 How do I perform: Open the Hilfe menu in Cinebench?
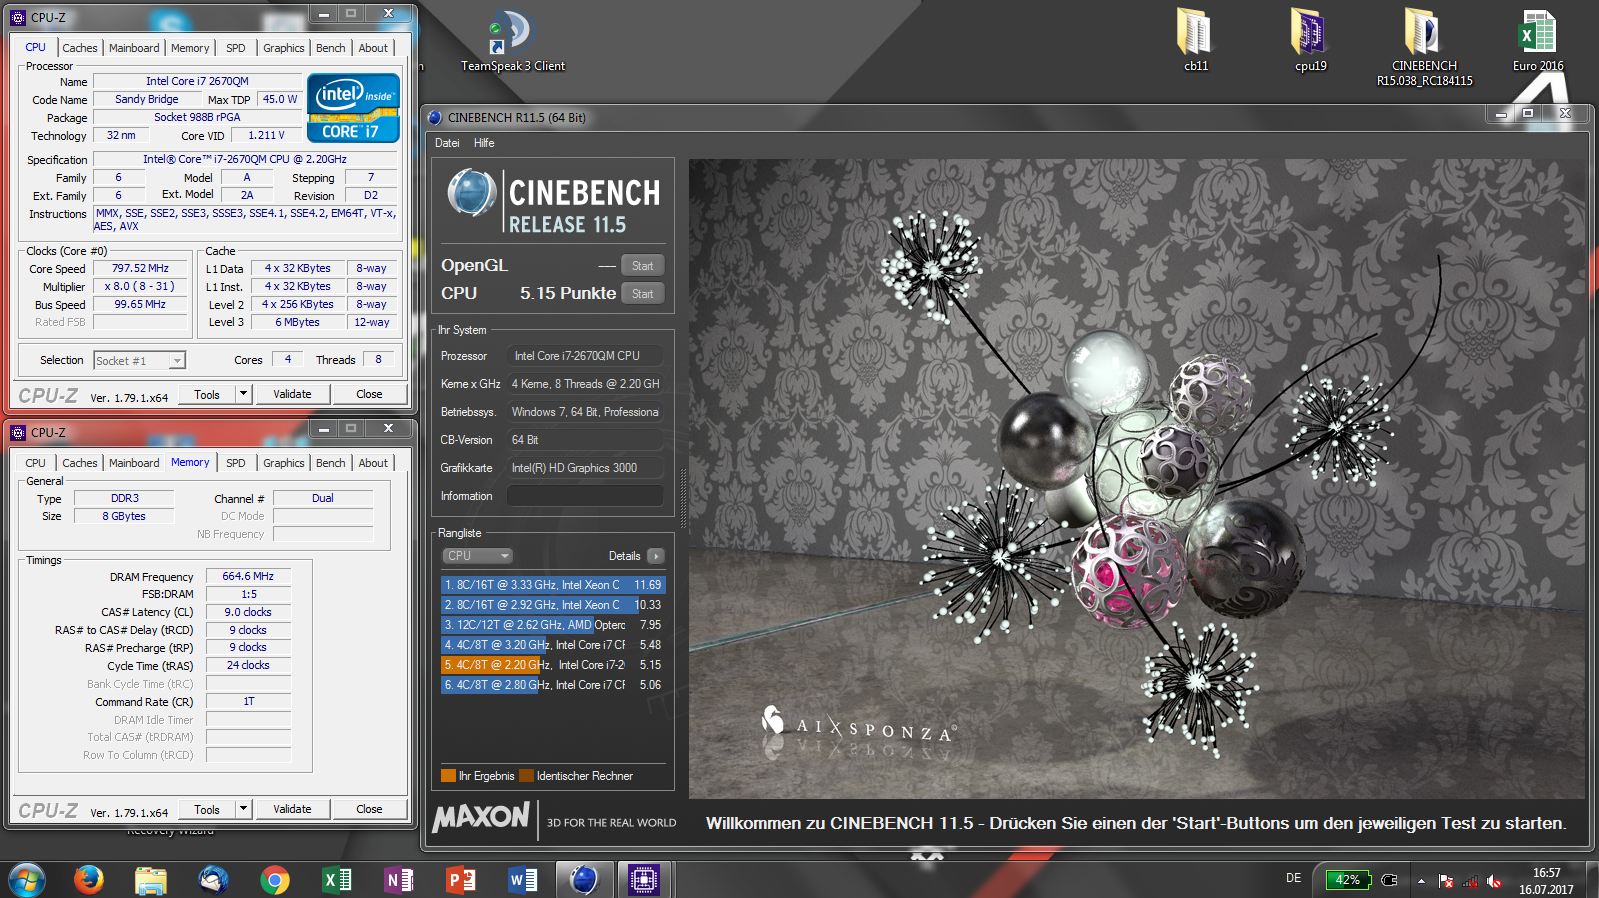pos(484,143)
